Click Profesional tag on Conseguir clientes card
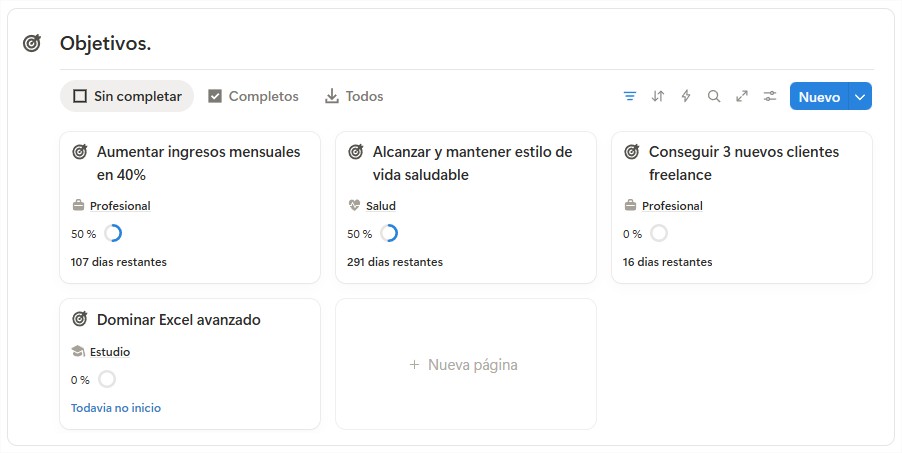902x453 pixels. [x=672, y=206]
